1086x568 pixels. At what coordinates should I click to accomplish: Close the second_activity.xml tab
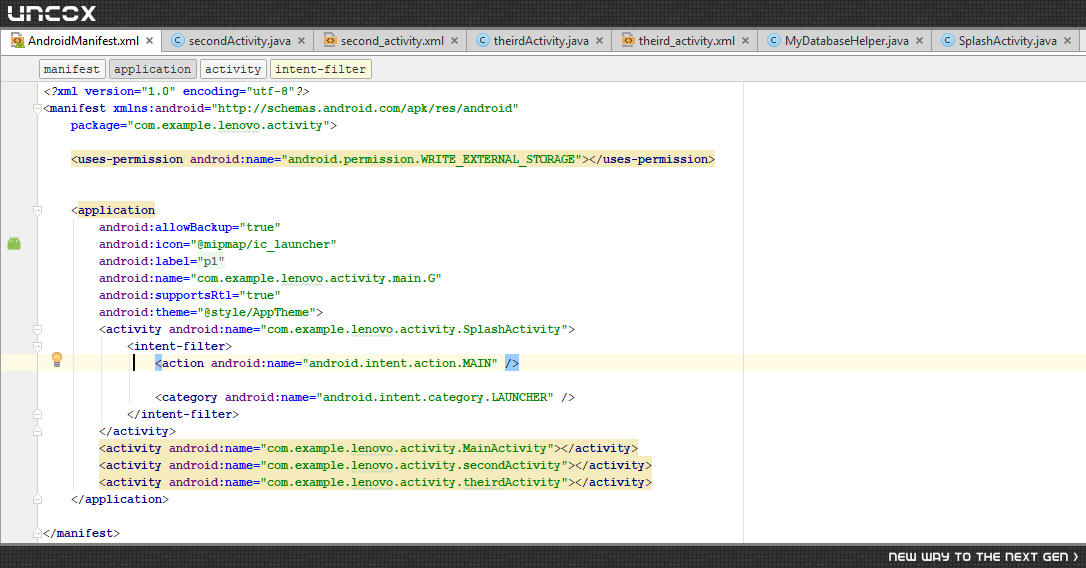click(x=454, y=41)
